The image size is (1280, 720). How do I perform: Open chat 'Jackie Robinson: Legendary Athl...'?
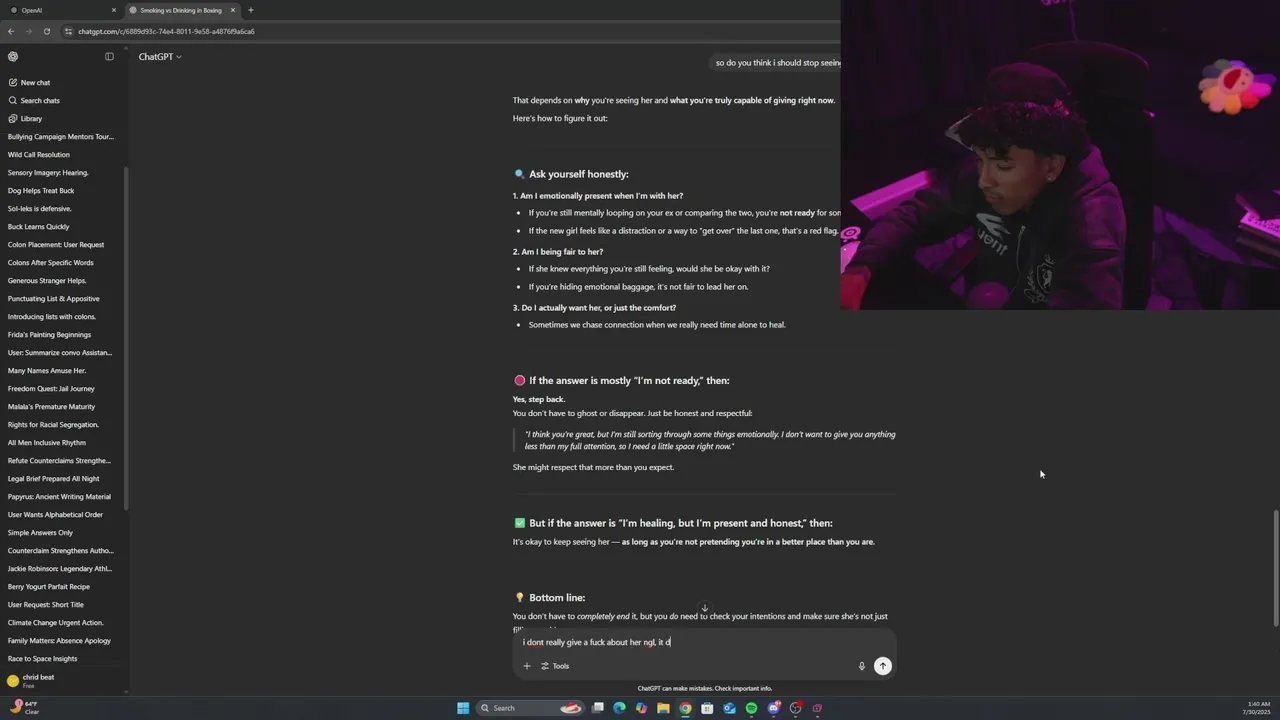[61, 569]
